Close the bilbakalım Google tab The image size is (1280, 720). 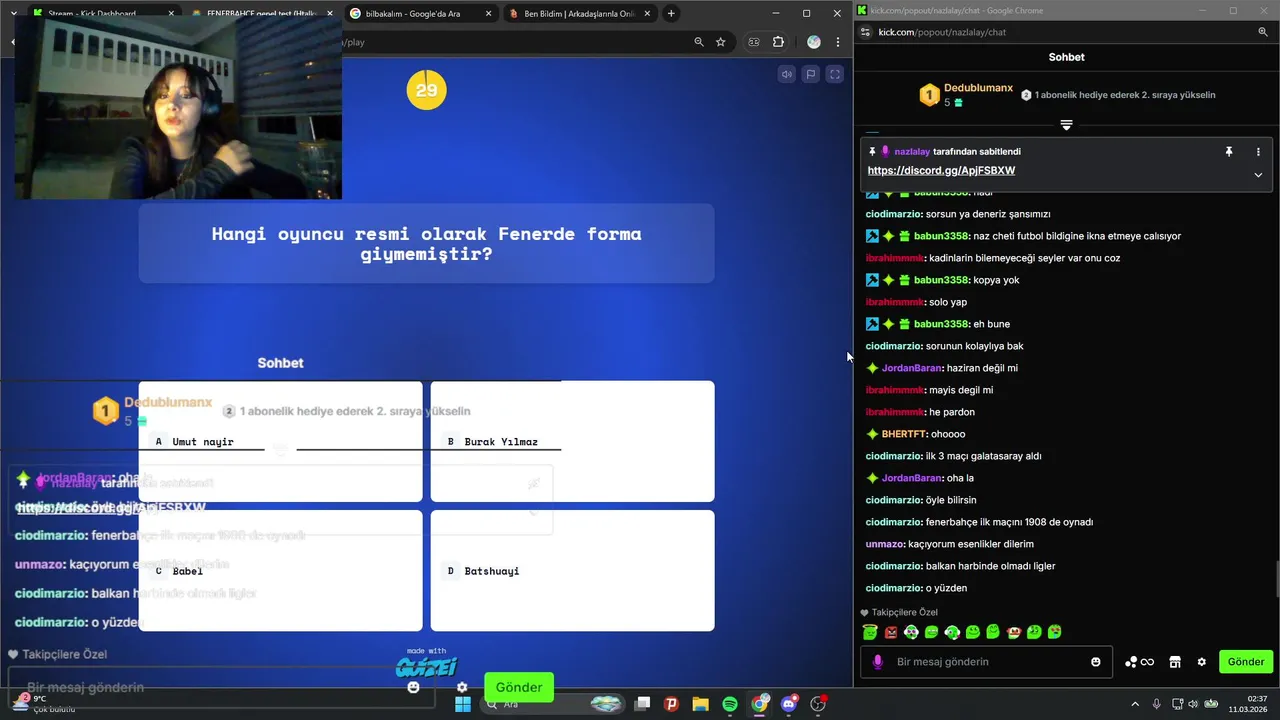488,14
